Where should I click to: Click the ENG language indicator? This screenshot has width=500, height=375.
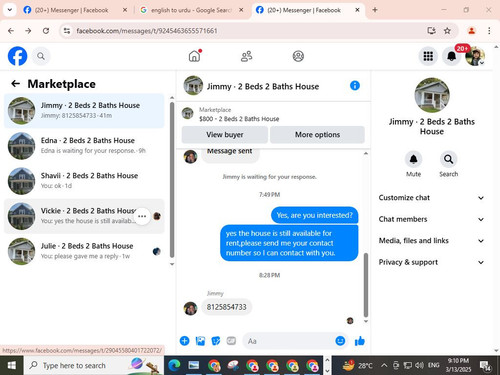pyautogui.click(x=433, y=365)
